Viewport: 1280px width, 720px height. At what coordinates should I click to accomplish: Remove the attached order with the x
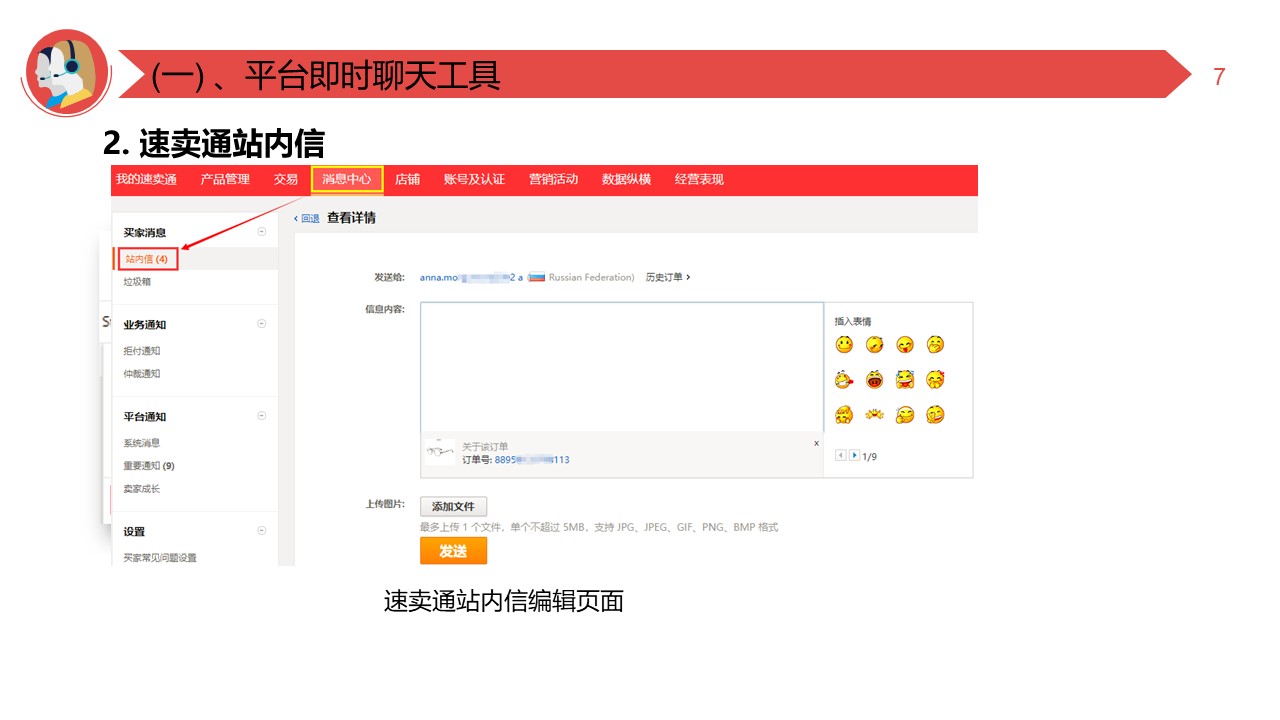click(816, 443)
